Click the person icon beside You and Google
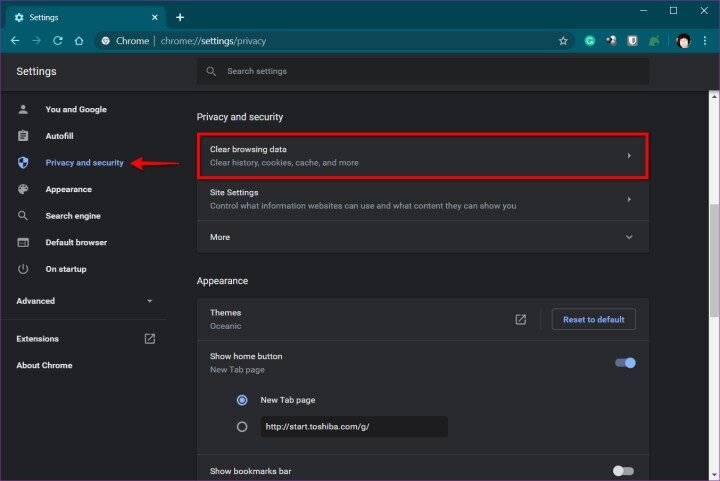 (23, 109)
